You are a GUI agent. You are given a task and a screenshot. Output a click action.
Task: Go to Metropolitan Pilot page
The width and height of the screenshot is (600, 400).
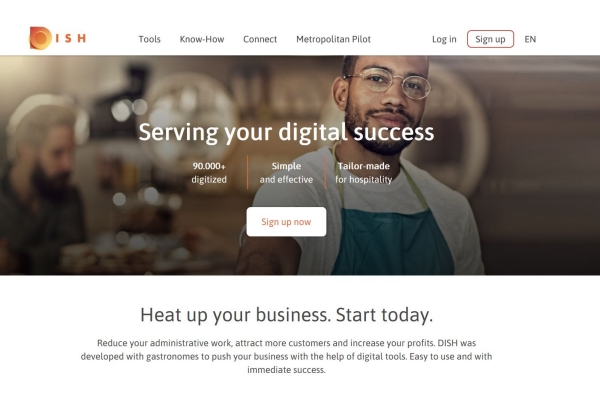click(x=333, y=39)
